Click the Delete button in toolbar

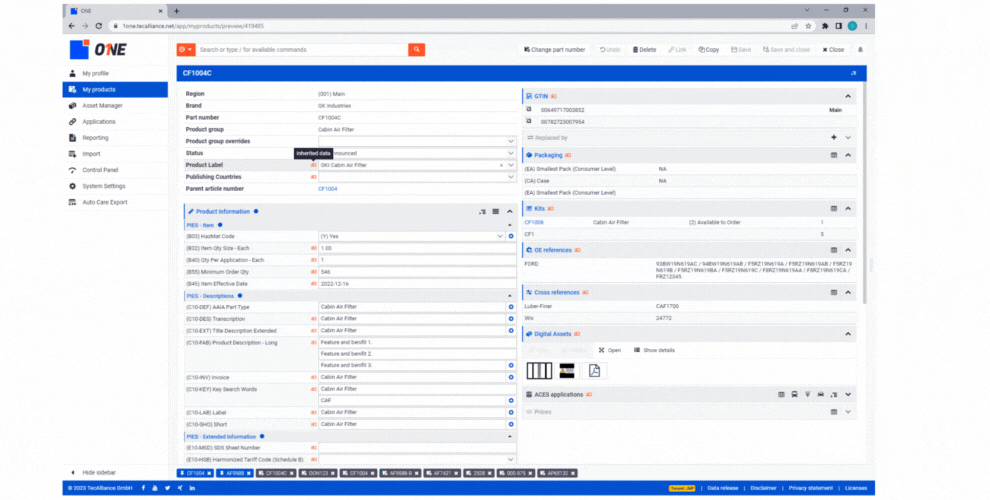(x=643, y=49)
